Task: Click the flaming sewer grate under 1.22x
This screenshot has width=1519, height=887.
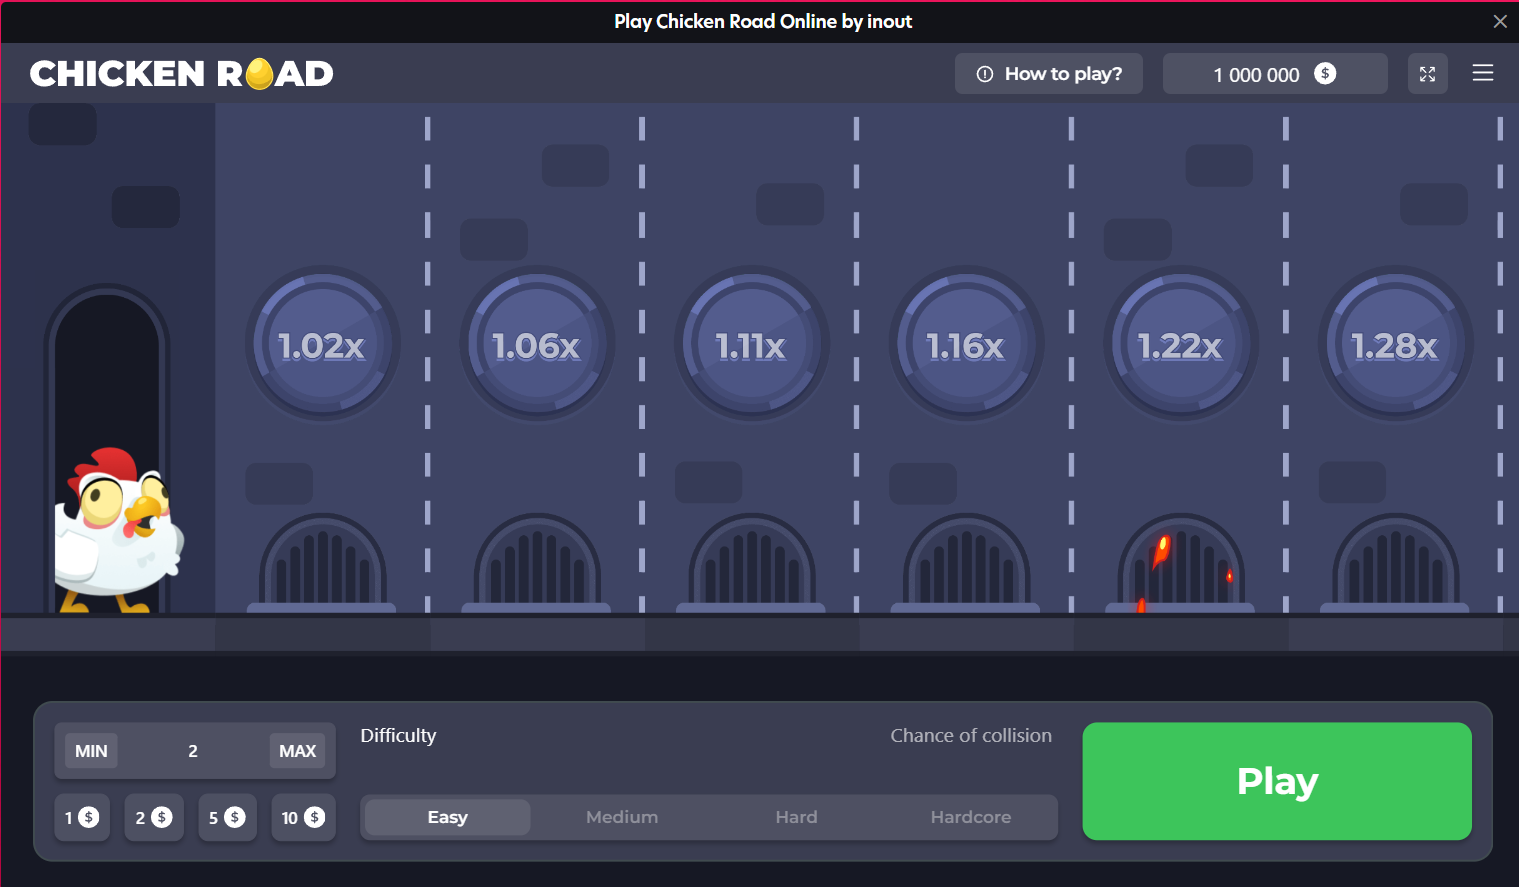Action: click(x=1181, y=562)
